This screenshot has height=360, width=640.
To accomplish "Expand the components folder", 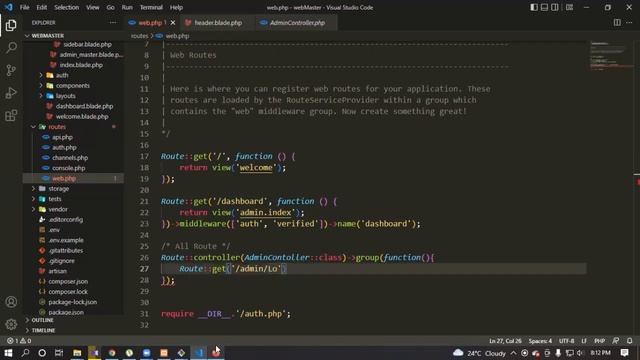I will click(73, 86).
